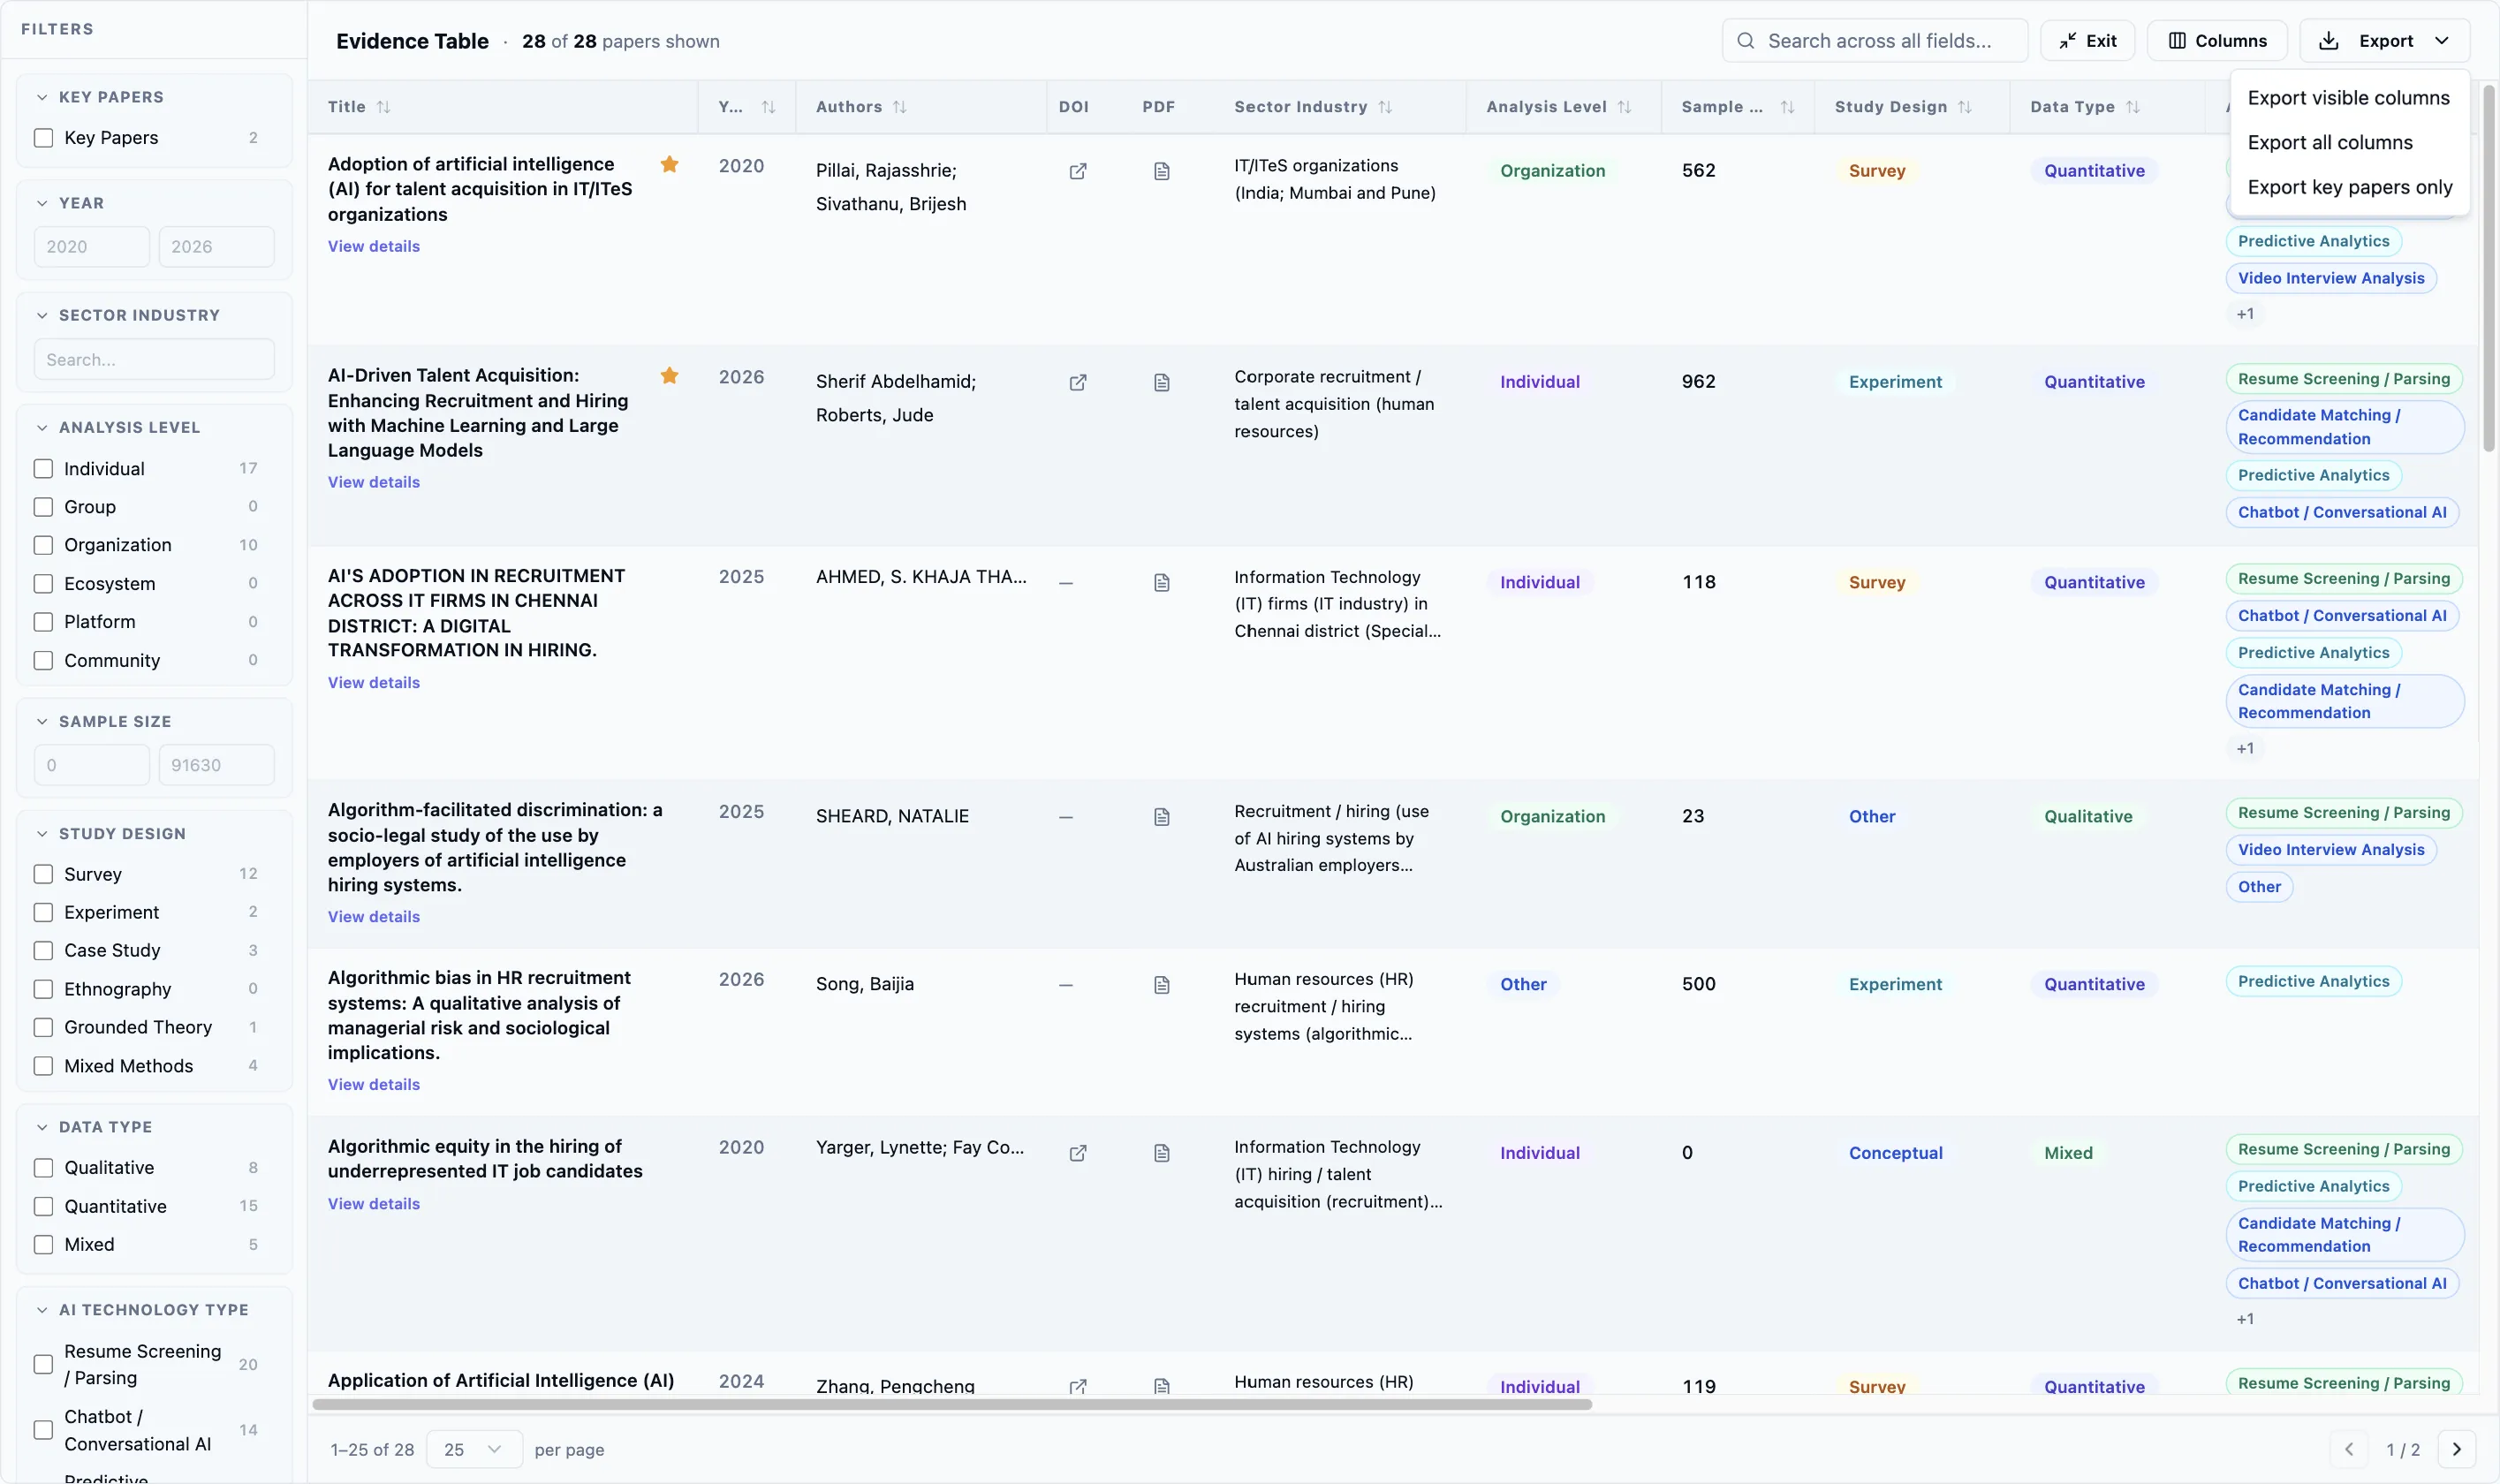Click the star icon on the Pillai paper row
This screenshot has height=1484, width=2500.
tap(669, 164)
